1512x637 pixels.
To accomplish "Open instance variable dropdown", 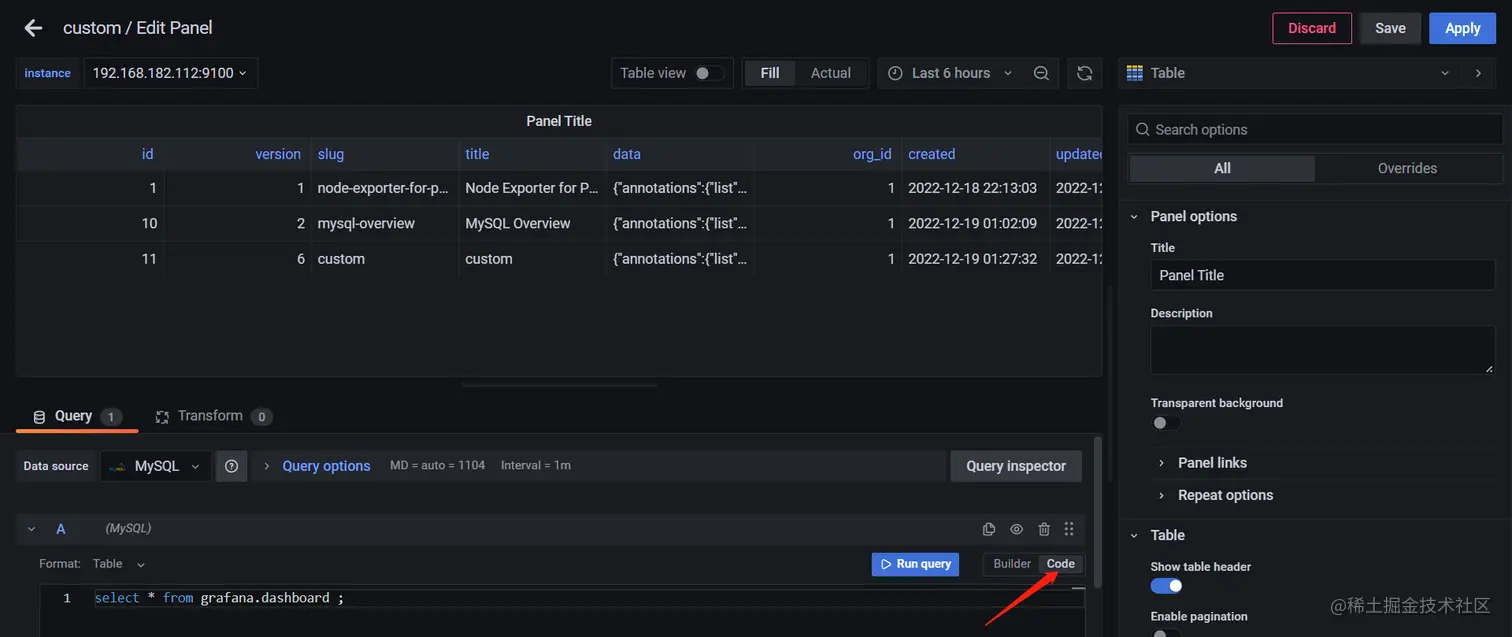I will [x=170, y=73].
